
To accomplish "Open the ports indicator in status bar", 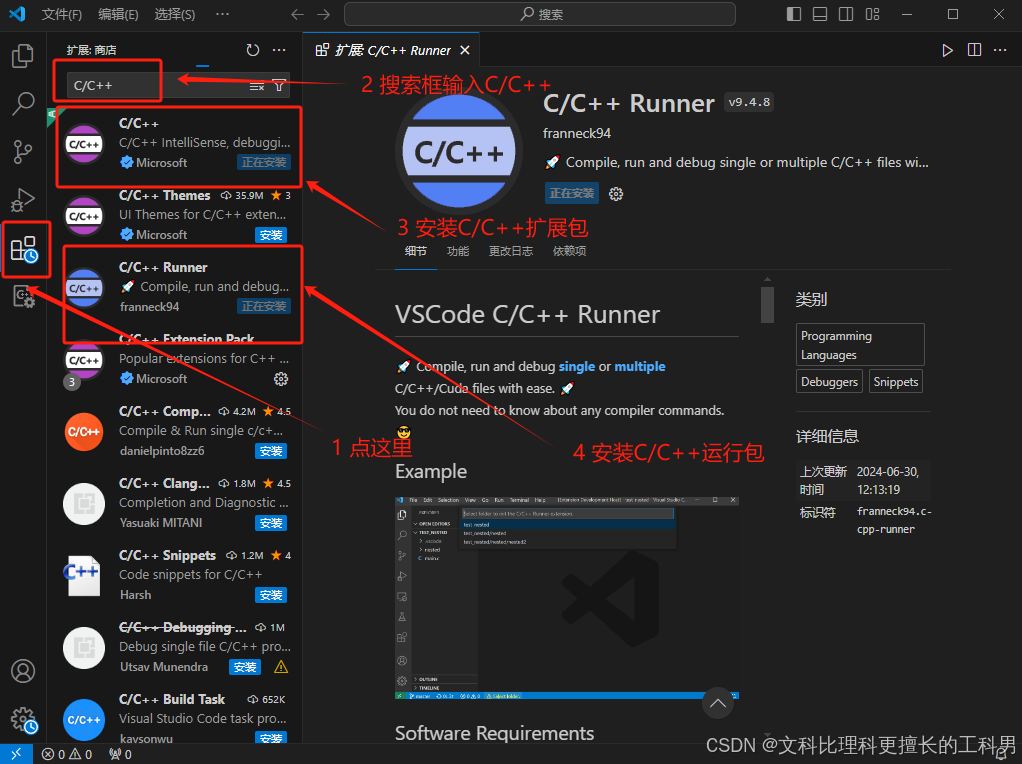I will (121, 754).
